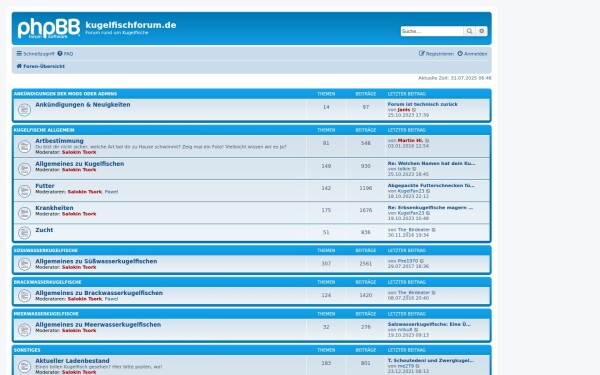Click forum icon beside Brackwasserkugelfischen
This screenshot has width=600, height=375.
[24, 296]
